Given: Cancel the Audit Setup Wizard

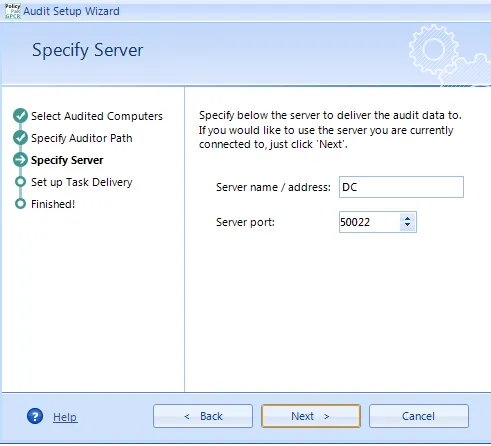Looking at the screenshot, I should point(419,416).
